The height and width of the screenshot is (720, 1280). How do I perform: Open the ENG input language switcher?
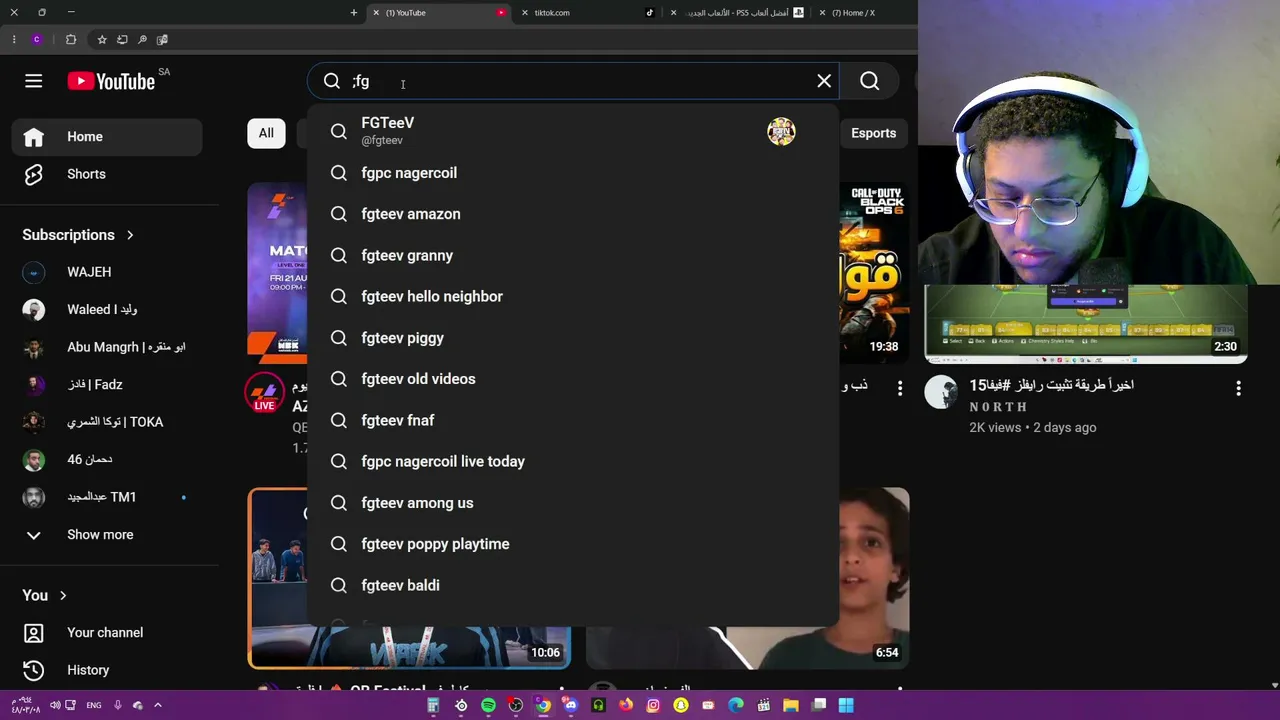point(94,705)
